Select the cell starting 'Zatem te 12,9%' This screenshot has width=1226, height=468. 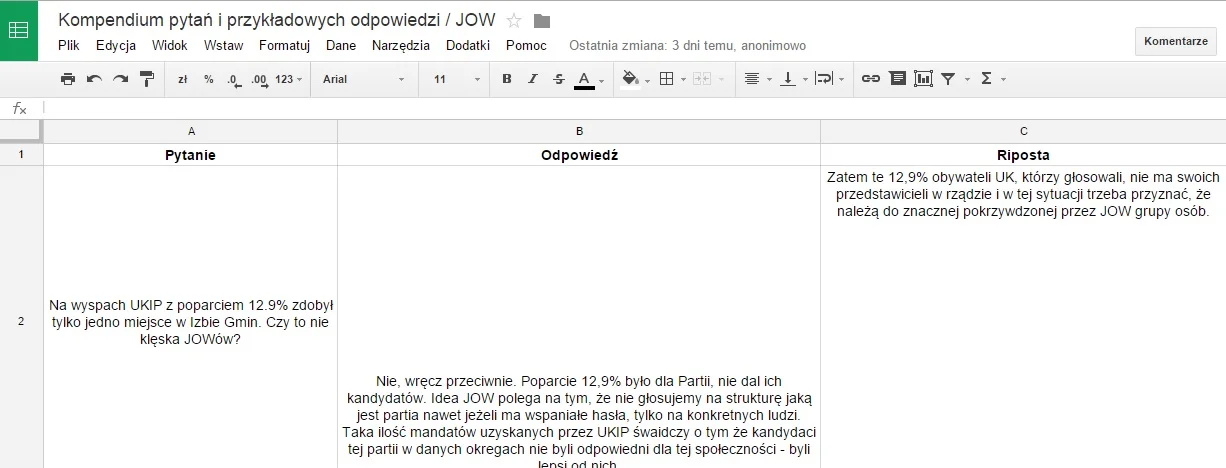tap(1023, 317)
